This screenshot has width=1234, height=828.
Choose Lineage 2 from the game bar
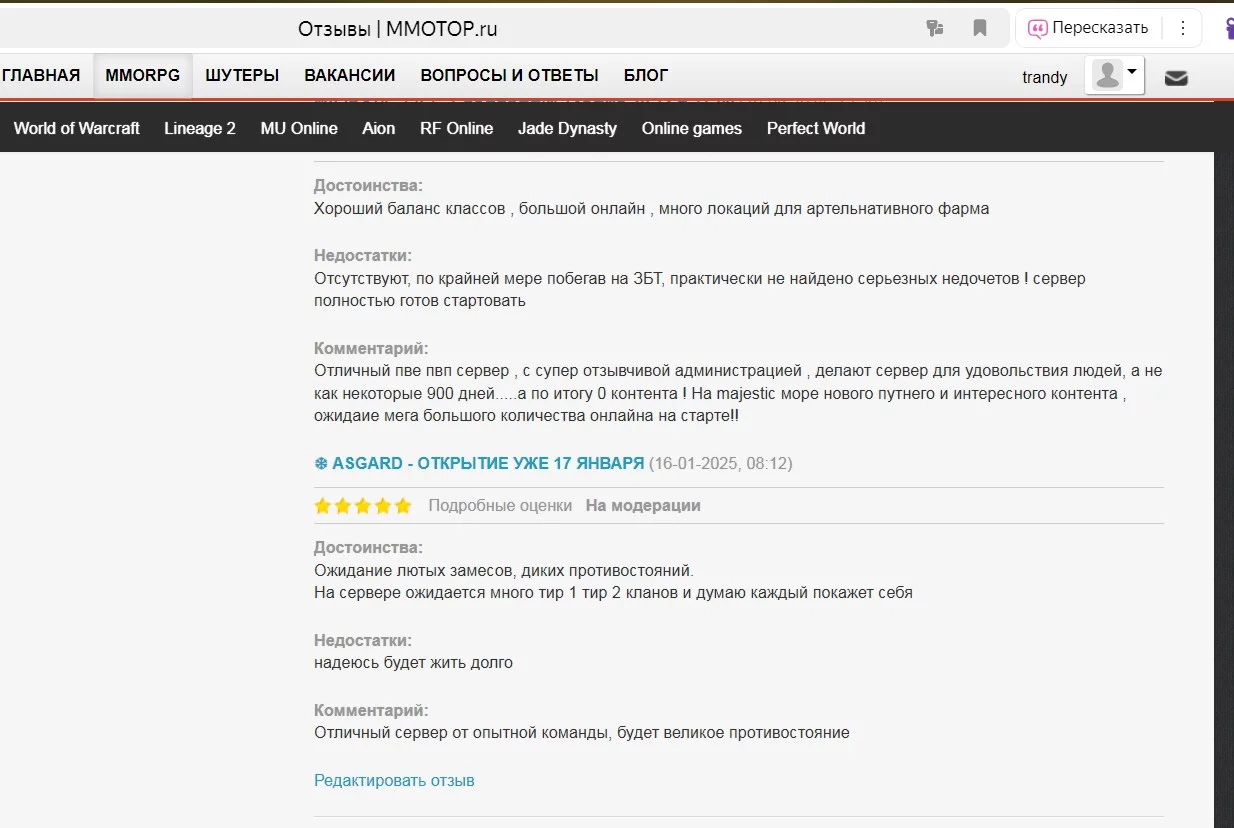click(x=200, y=128)
